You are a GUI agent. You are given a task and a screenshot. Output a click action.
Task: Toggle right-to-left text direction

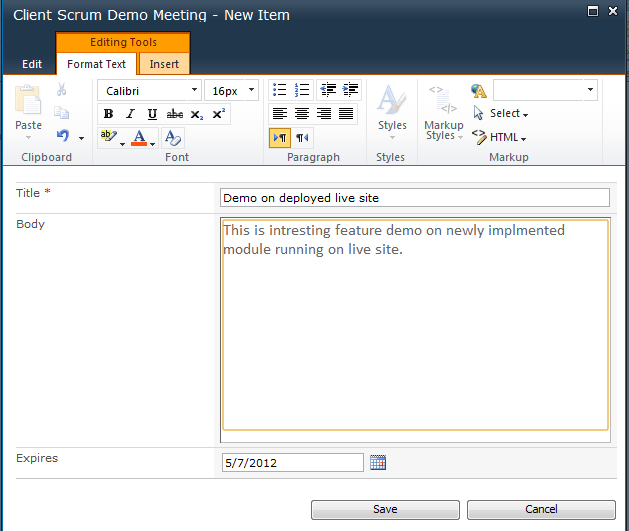click(x=302, y=138)
